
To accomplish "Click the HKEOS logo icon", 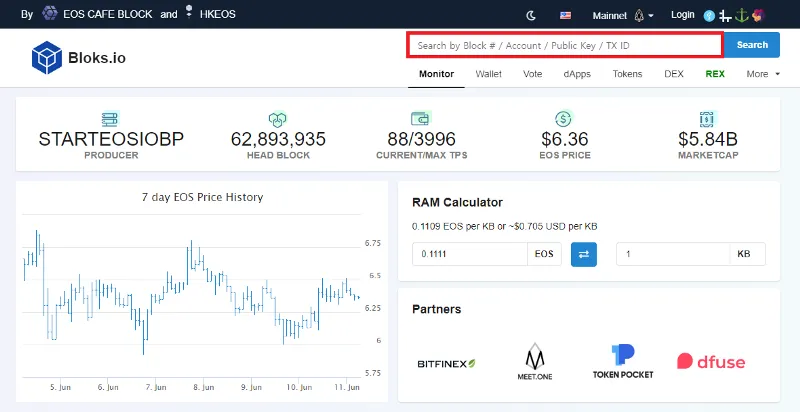I will pos(189,12).
